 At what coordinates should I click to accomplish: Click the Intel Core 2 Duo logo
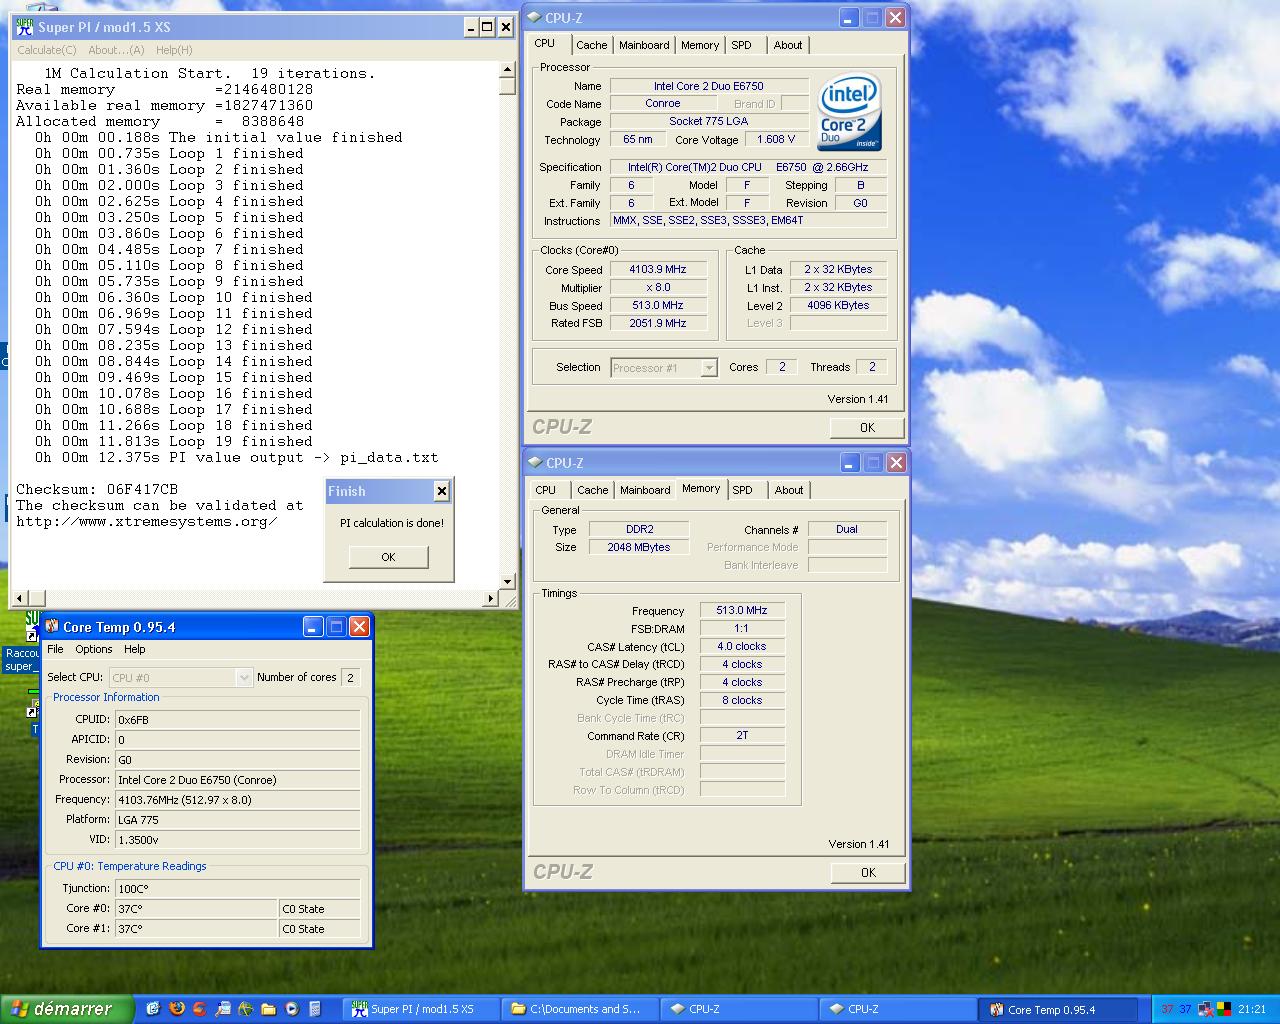[849, 113]
